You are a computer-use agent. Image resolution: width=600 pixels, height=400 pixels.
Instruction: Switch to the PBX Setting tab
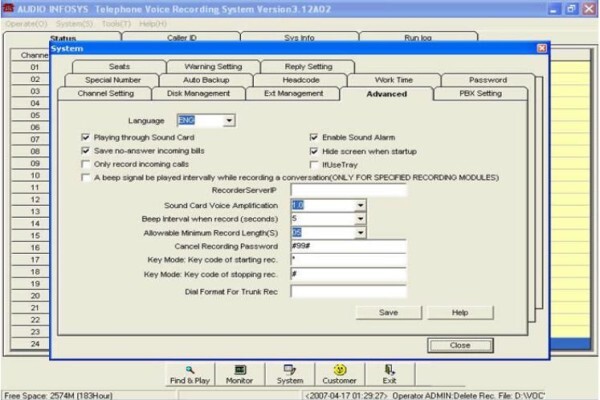[481, 93]
